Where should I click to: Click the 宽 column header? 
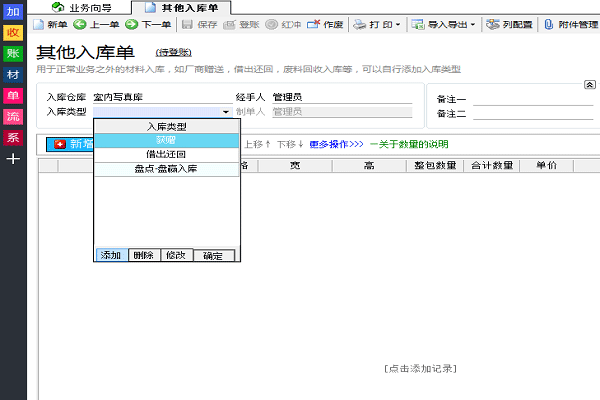(295, 166)
